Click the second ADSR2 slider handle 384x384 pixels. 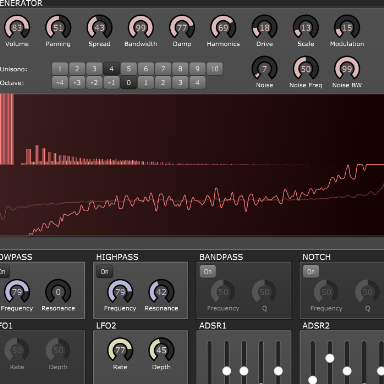330,358
